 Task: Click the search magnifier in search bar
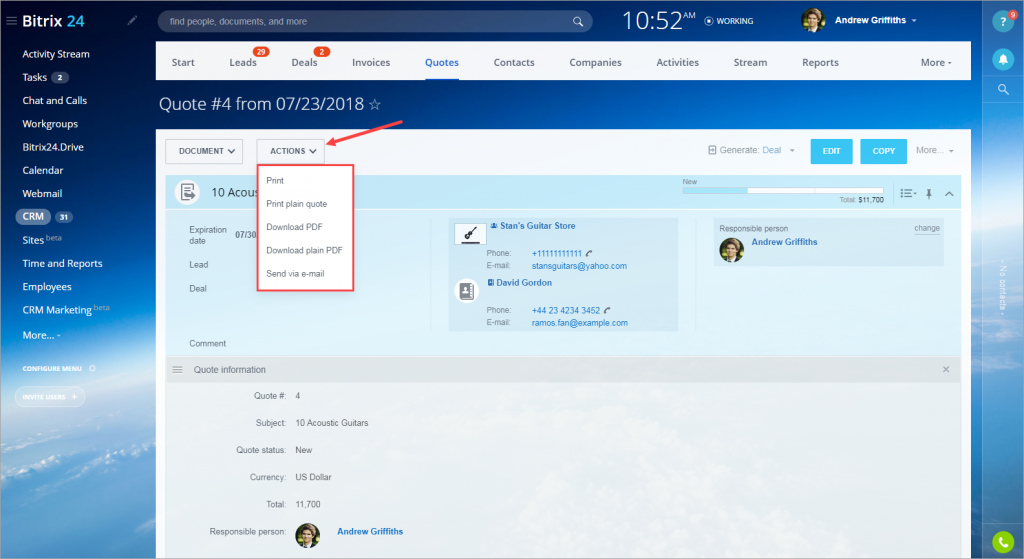(x=578, y=22)
